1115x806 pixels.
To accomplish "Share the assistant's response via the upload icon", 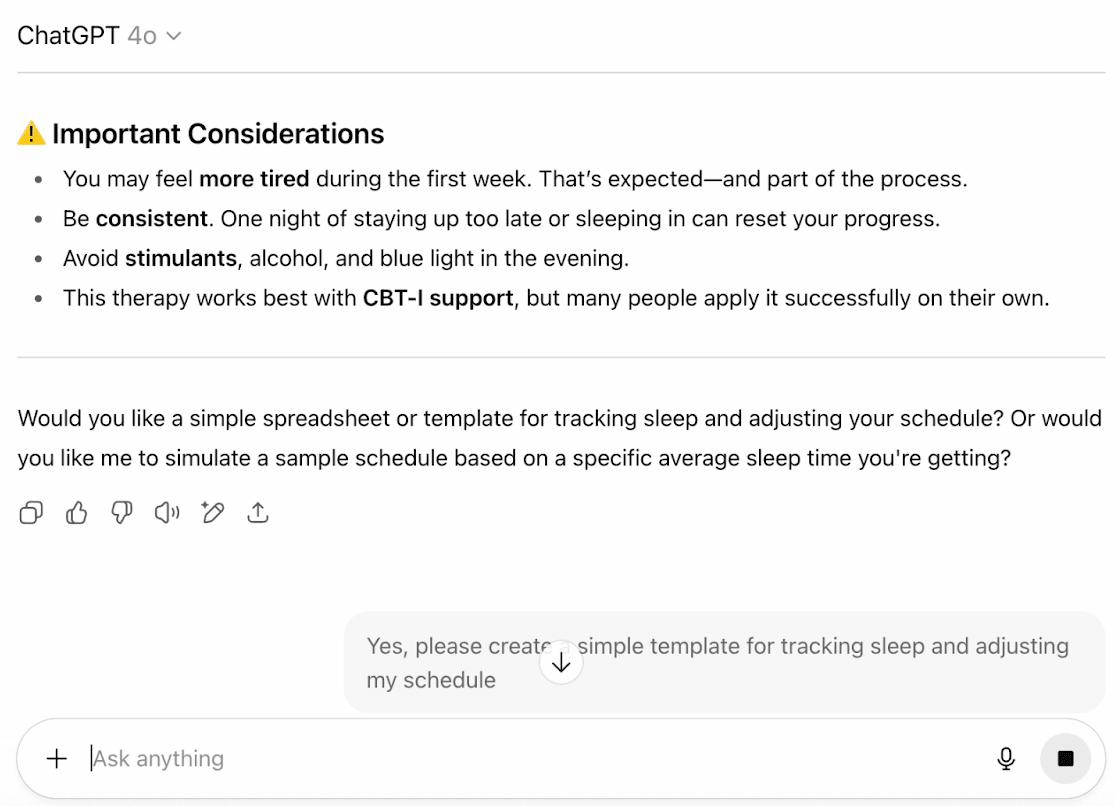I will point(257,512).
